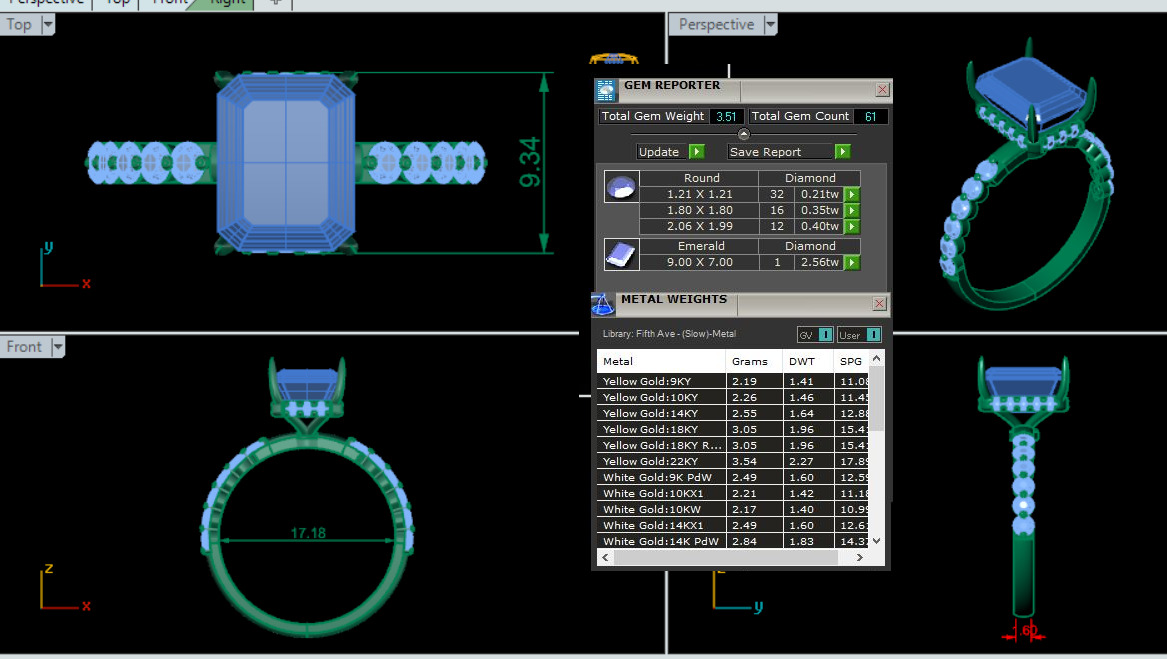Click the 2.06 X 1.99 size cell
Screen dimensions: 1167x659
699,226
